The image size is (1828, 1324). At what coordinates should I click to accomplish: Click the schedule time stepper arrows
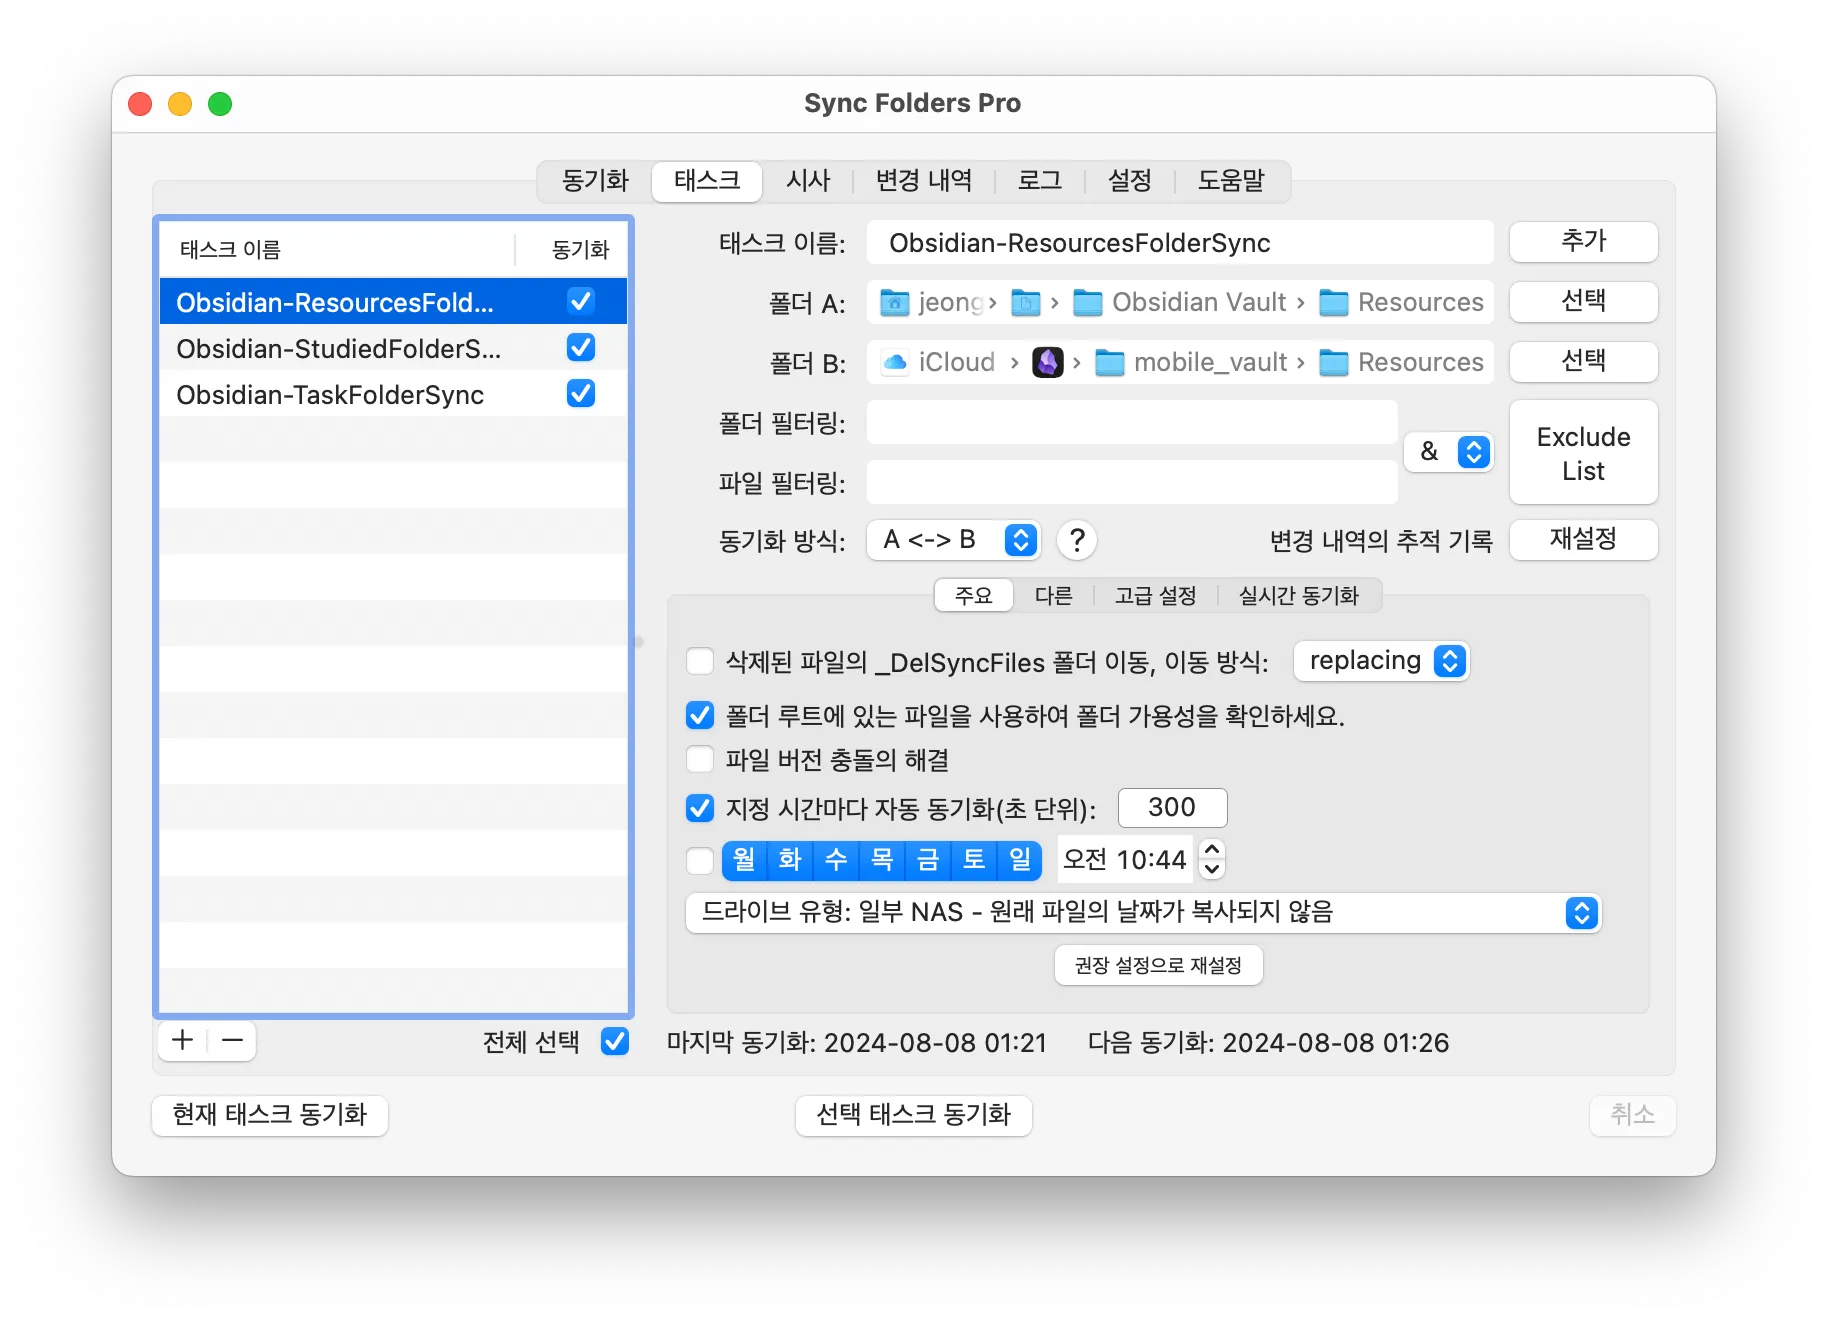click(1212, 859)
